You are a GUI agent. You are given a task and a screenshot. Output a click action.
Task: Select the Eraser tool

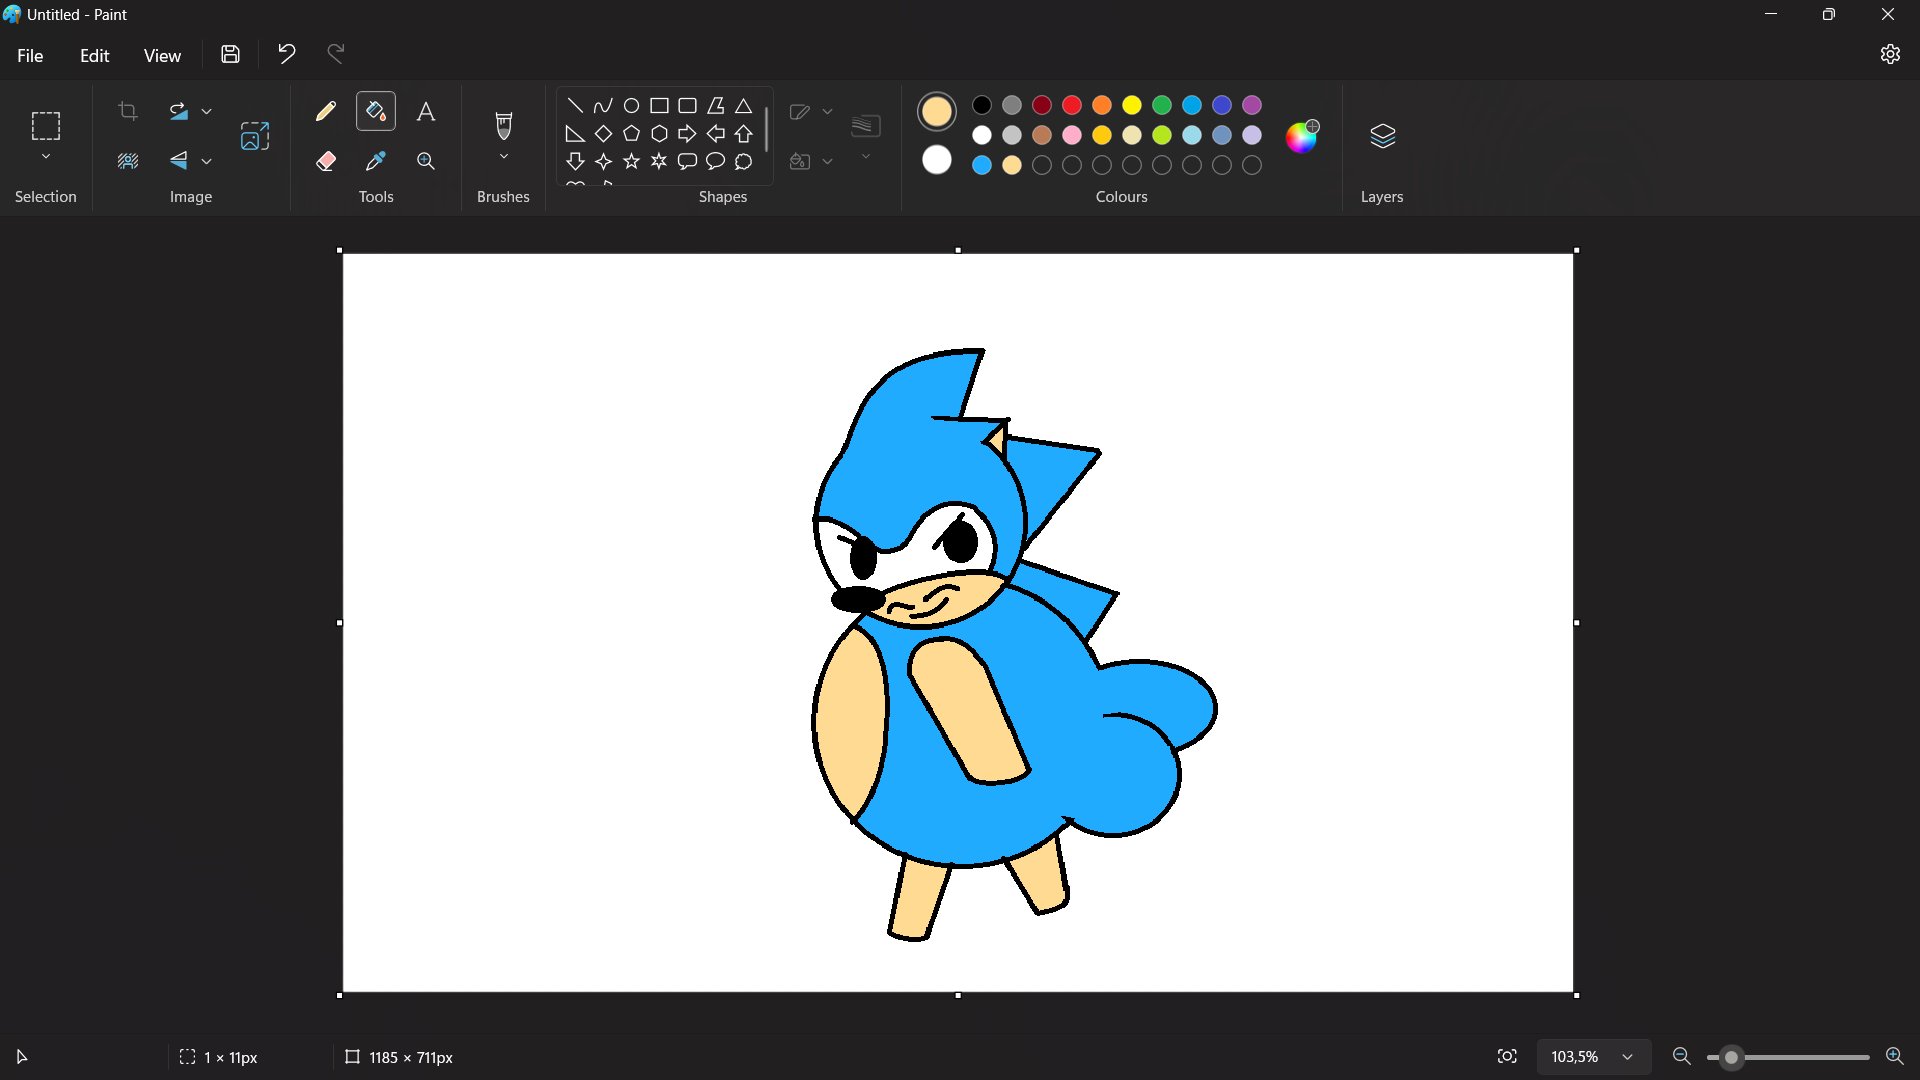(325, 161)
